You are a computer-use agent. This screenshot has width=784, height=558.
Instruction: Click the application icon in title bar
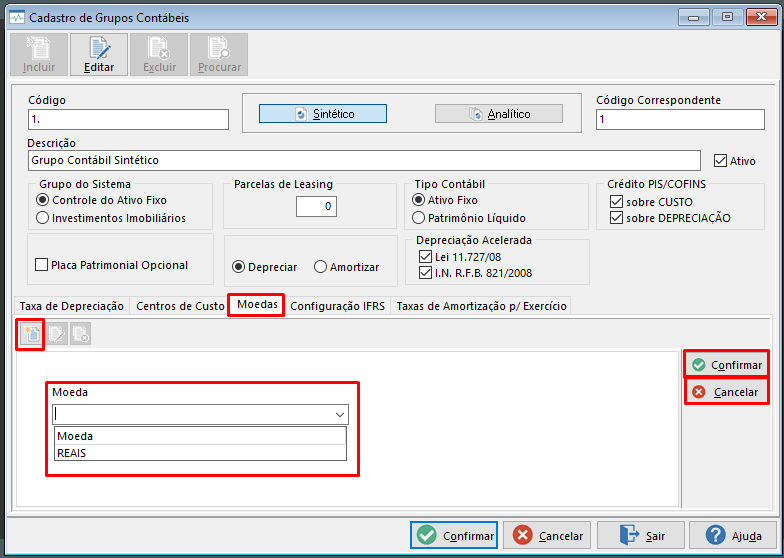(17, 18)
